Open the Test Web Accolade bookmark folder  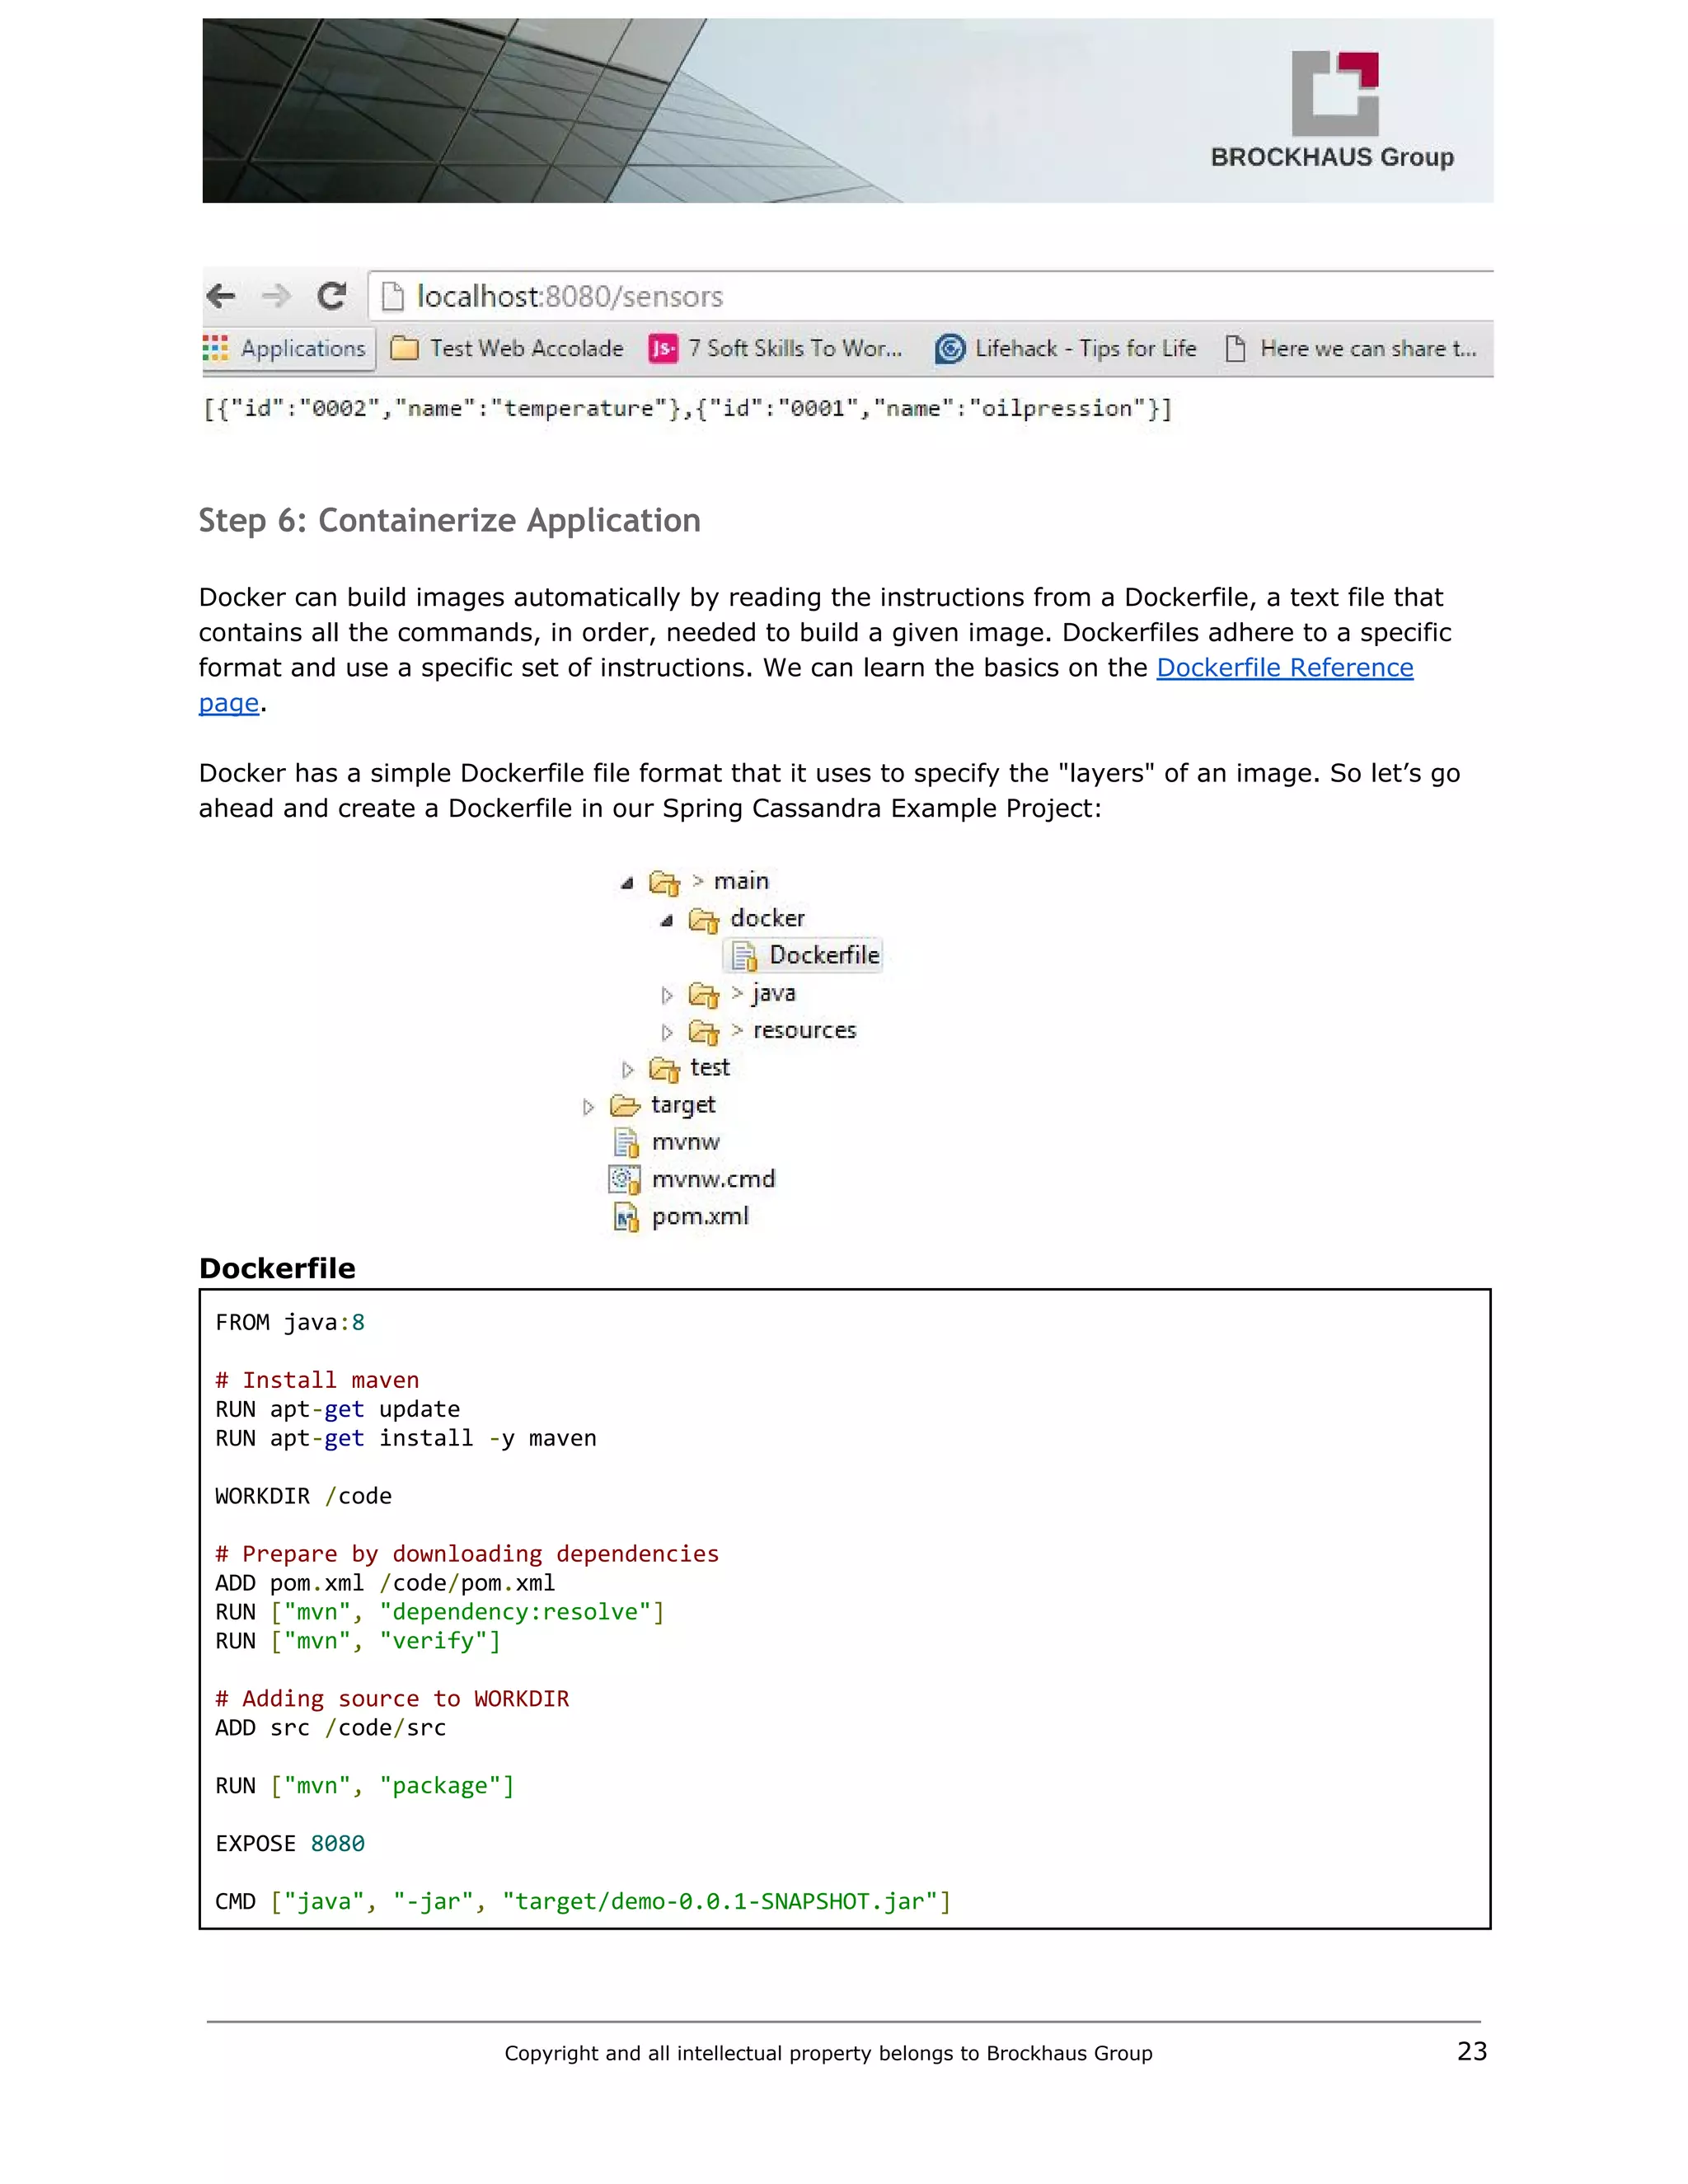507,348
